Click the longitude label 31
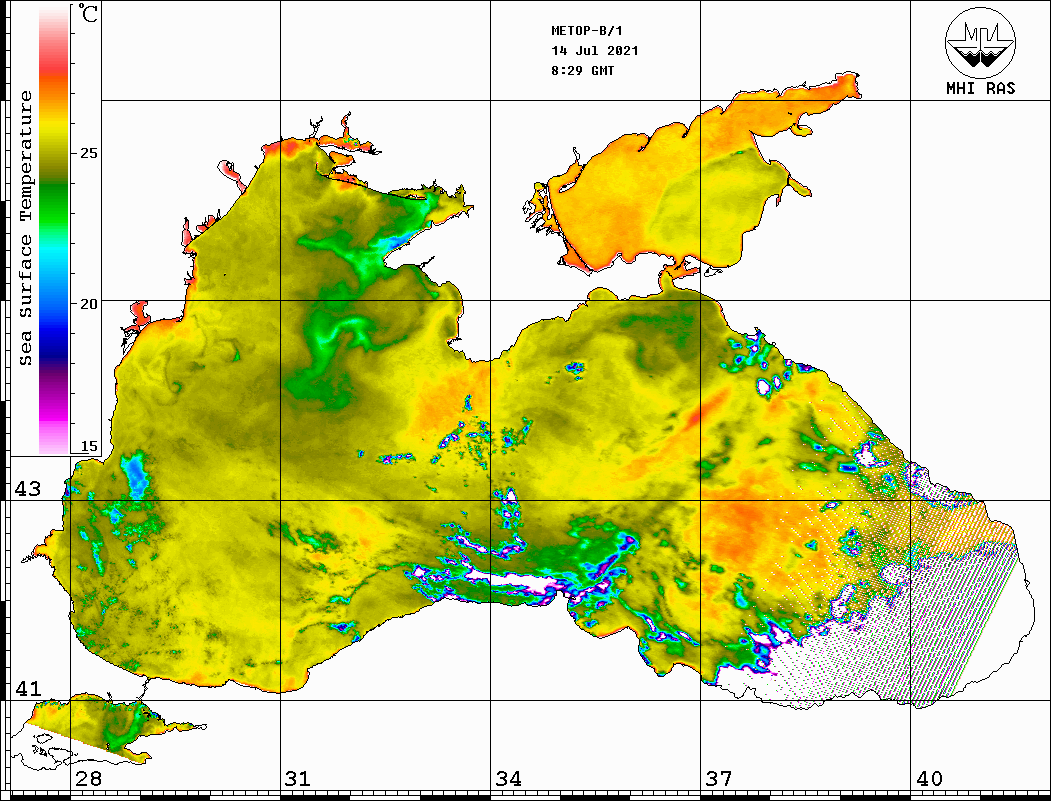Viewport: 1051px width, 801px height. pyautogui.click(x=298, y=779)
